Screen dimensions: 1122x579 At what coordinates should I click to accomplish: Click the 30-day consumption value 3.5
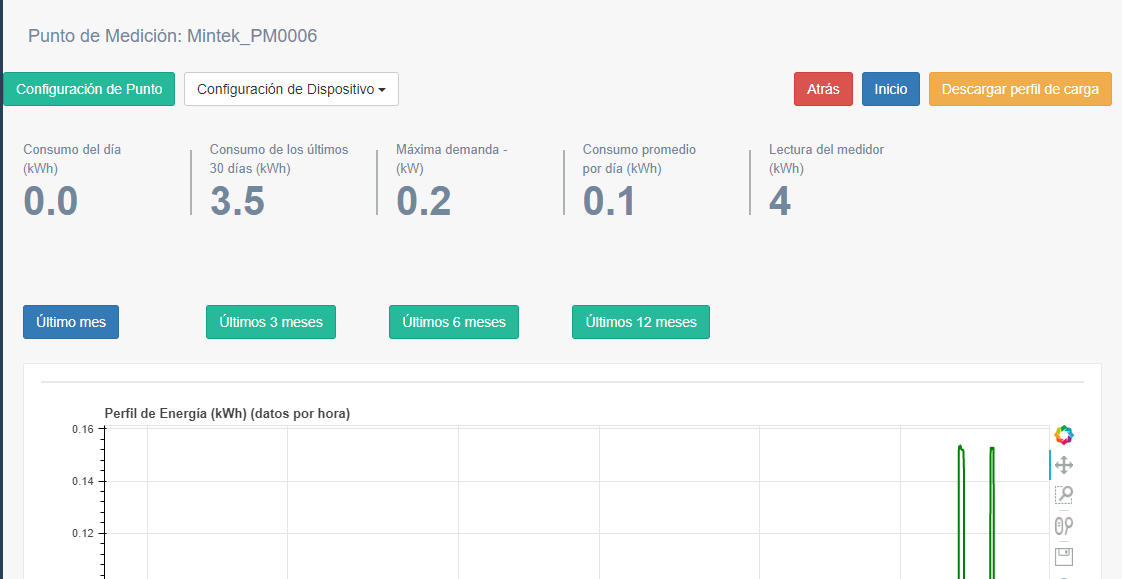click(237, 201)
